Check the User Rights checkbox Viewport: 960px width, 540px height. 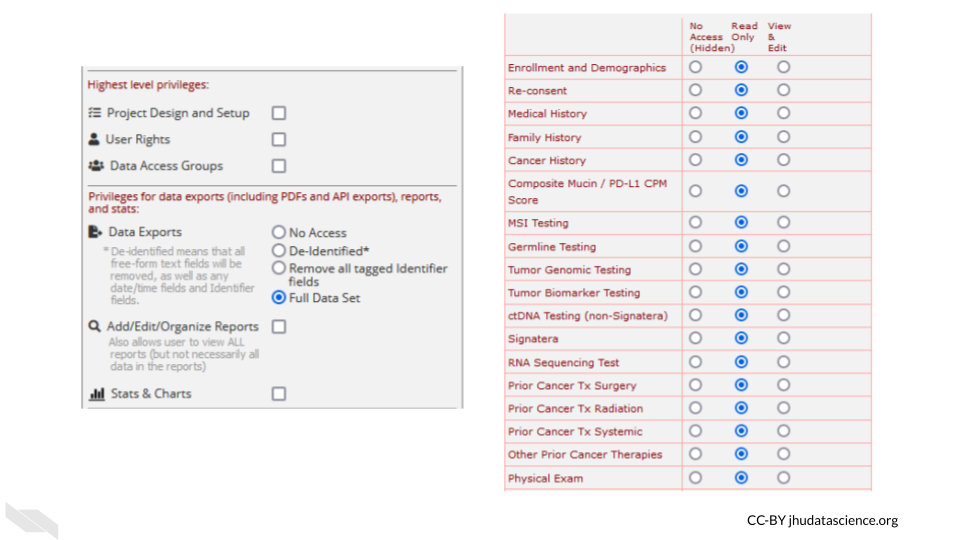[x=279, y=140]
